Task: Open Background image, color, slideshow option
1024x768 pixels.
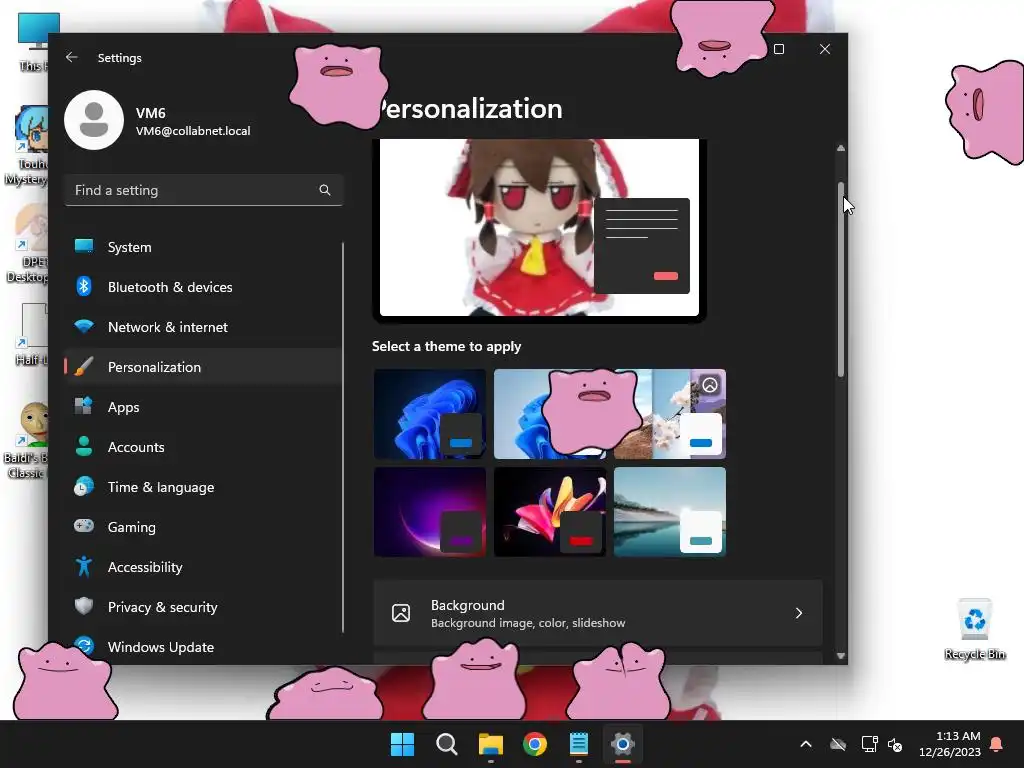Action: 598,613
